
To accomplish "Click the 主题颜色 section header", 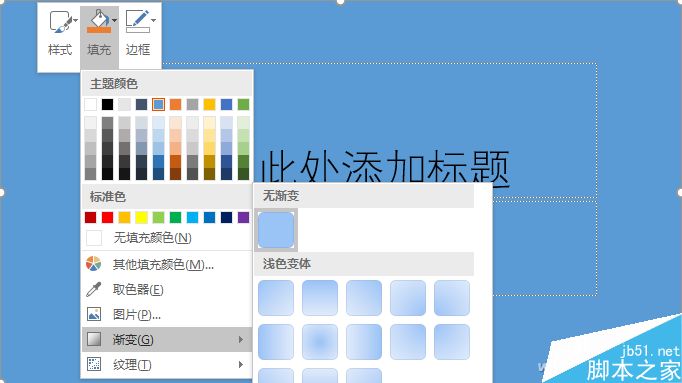I will (167, 83).
